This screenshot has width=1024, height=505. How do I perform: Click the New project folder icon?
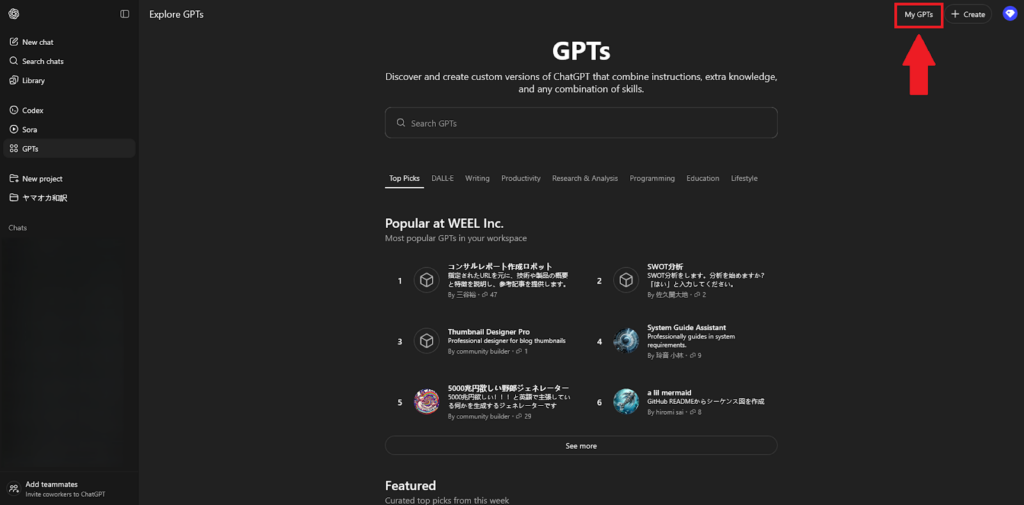(14, 178)
